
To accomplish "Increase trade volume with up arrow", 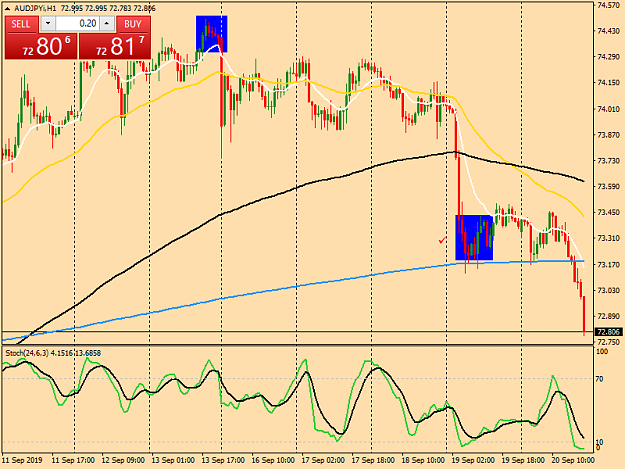I will click(x=106, y=24).
